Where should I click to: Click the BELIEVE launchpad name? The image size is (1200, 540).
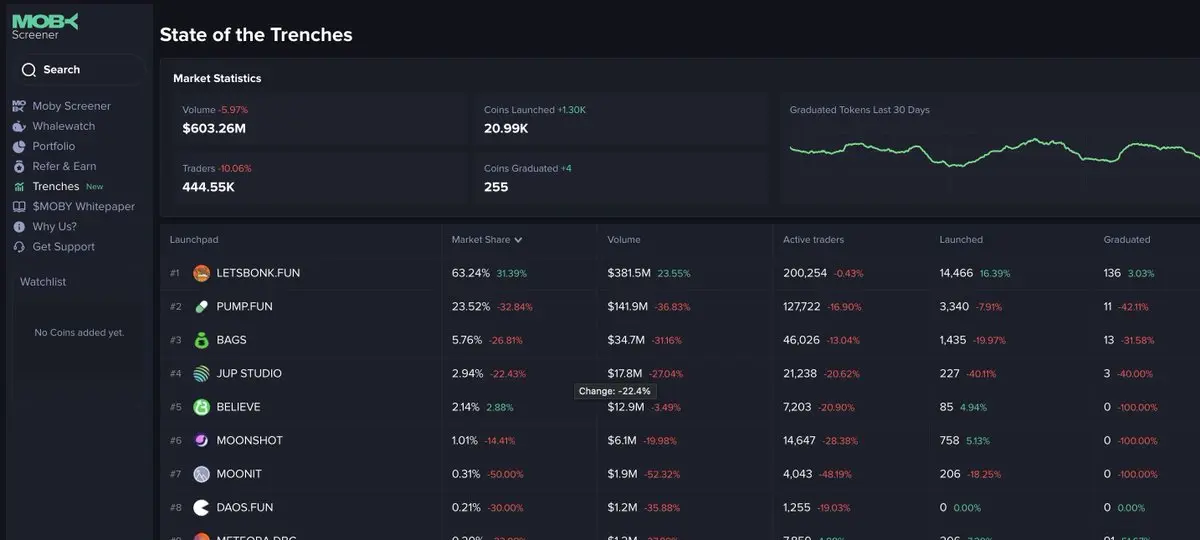click(239, 407)
